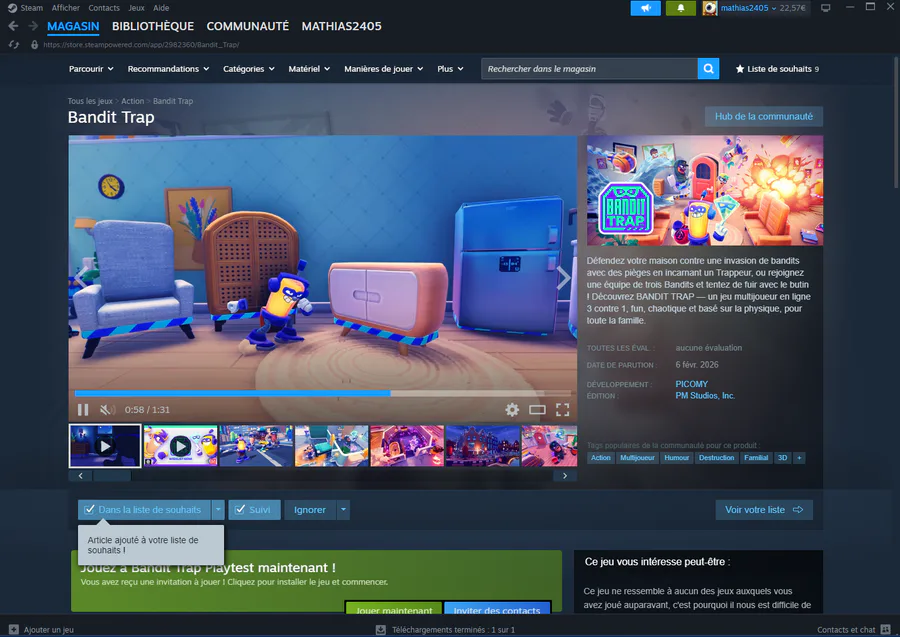Click the Ajouter un jeu plus icon
The image size is (900, 637).
(x=14, y=630)
